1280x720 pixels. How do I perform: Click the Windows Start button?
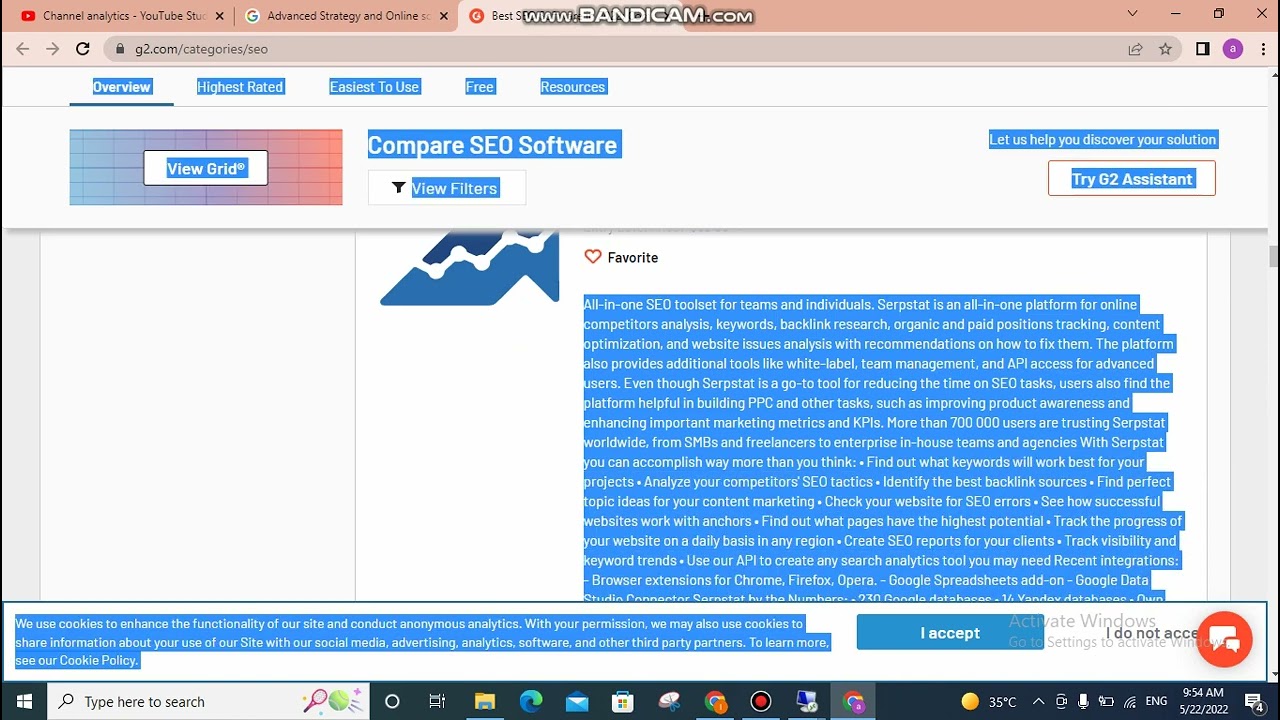23,701
